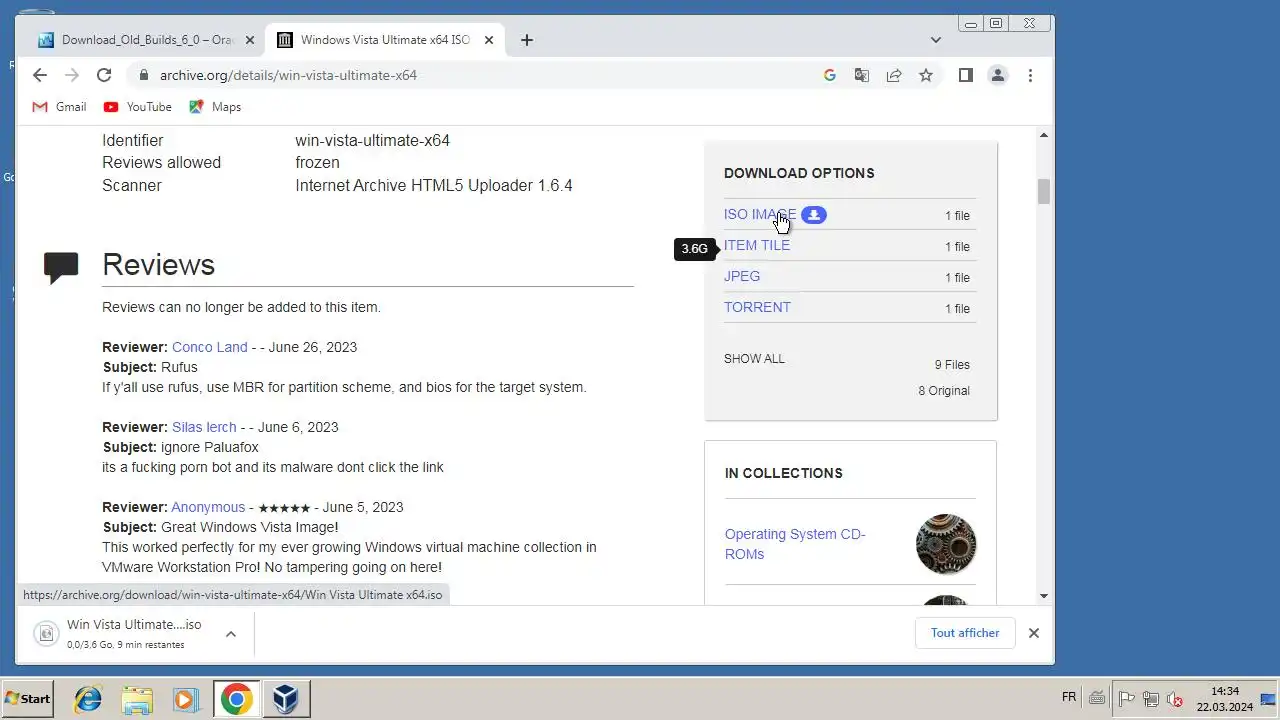The image size is (1280, 720).
Task: Download the ISO IMAGE file
Action: tap(760, 215)
